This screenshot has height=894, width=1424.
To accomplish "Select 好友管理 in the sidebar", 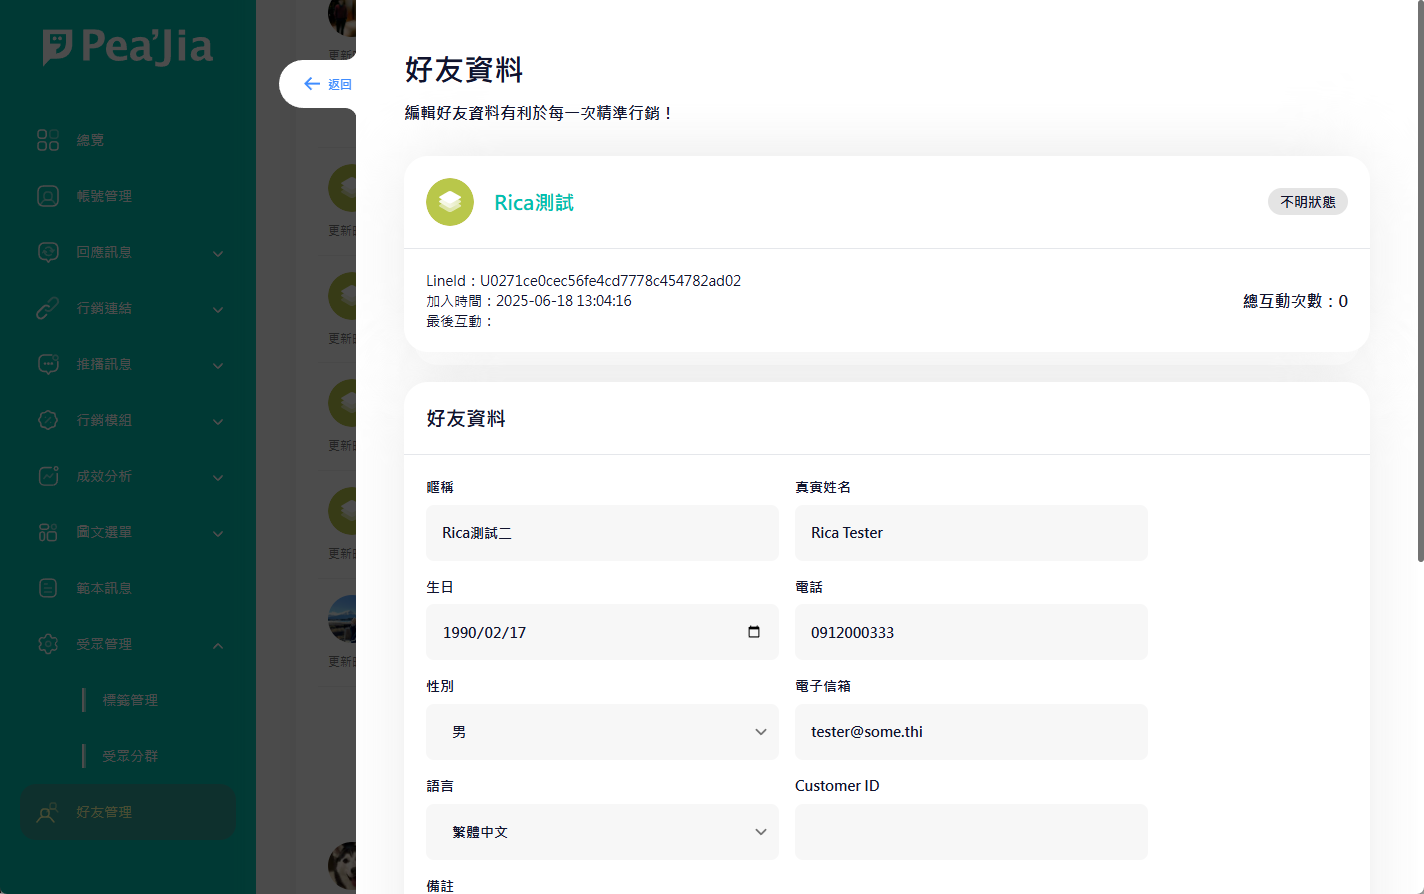I will coord(104,812).
